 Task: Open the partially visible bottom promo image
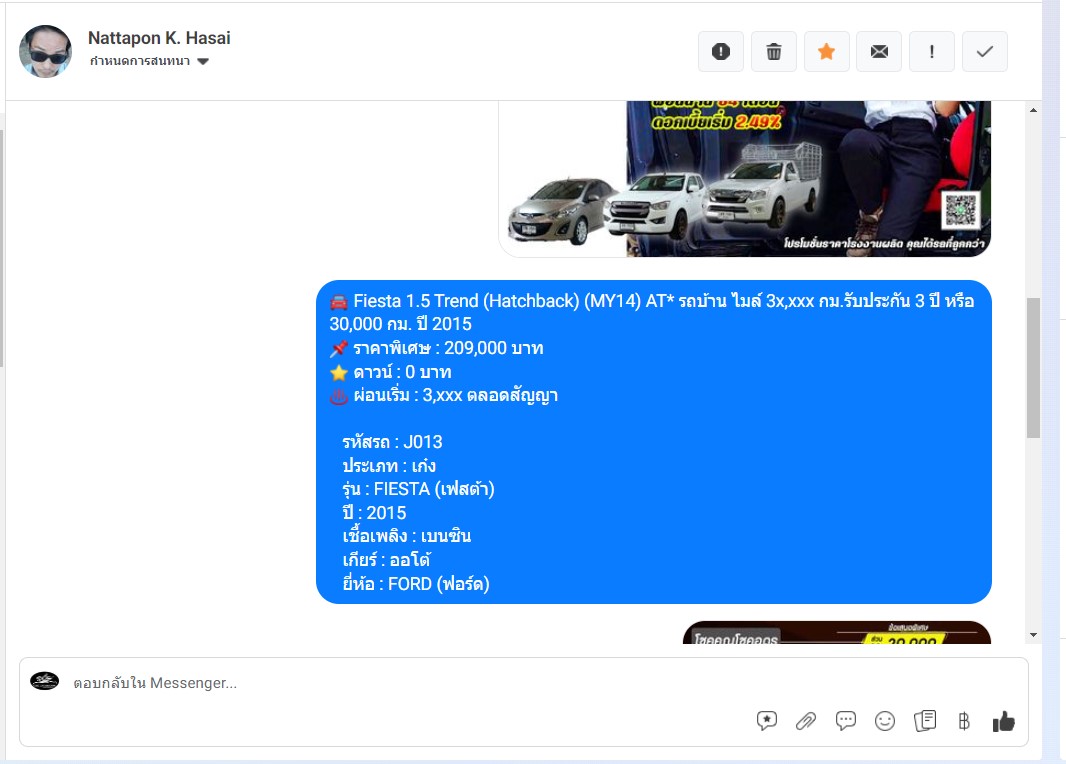pyautogui.click(x=837, y=632)
